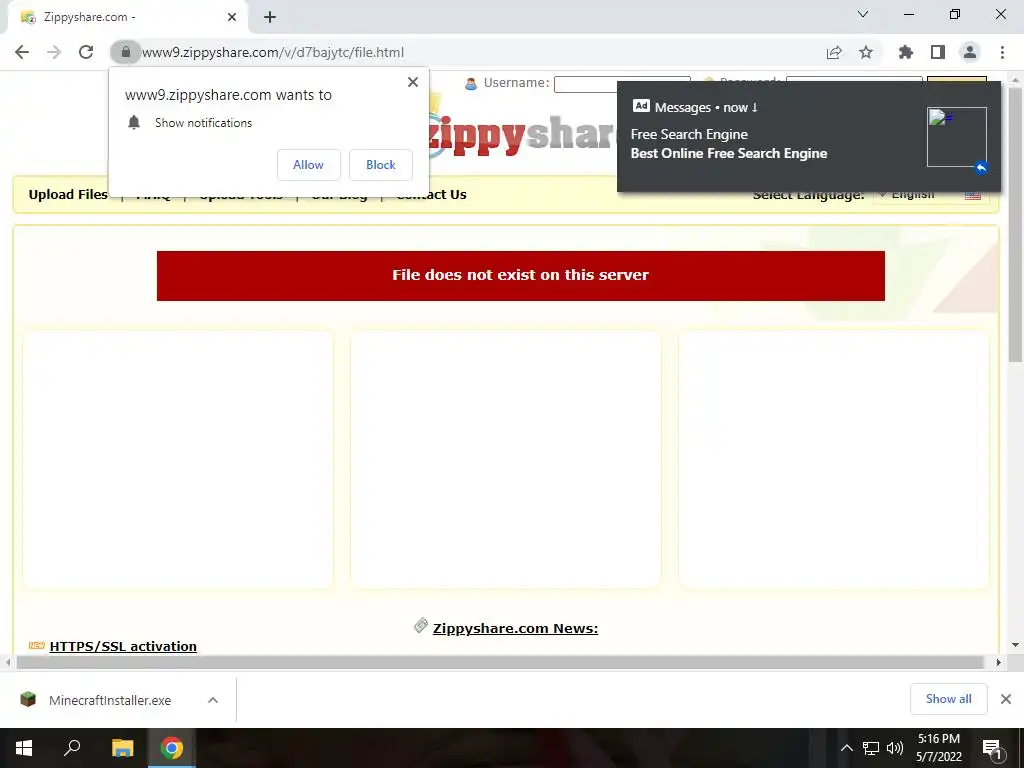Image resolution: width=1024 pixels, height=768 pixels.
Task: Click the horizontal scroll right arrow
Action: point(998,662)
